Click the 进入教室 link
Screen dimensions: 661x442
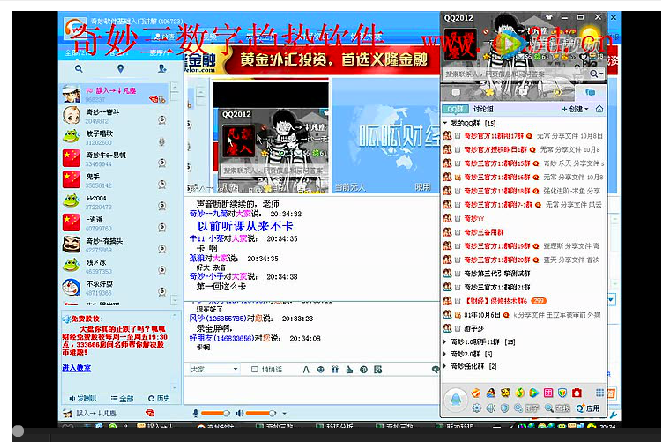[76, 367]
